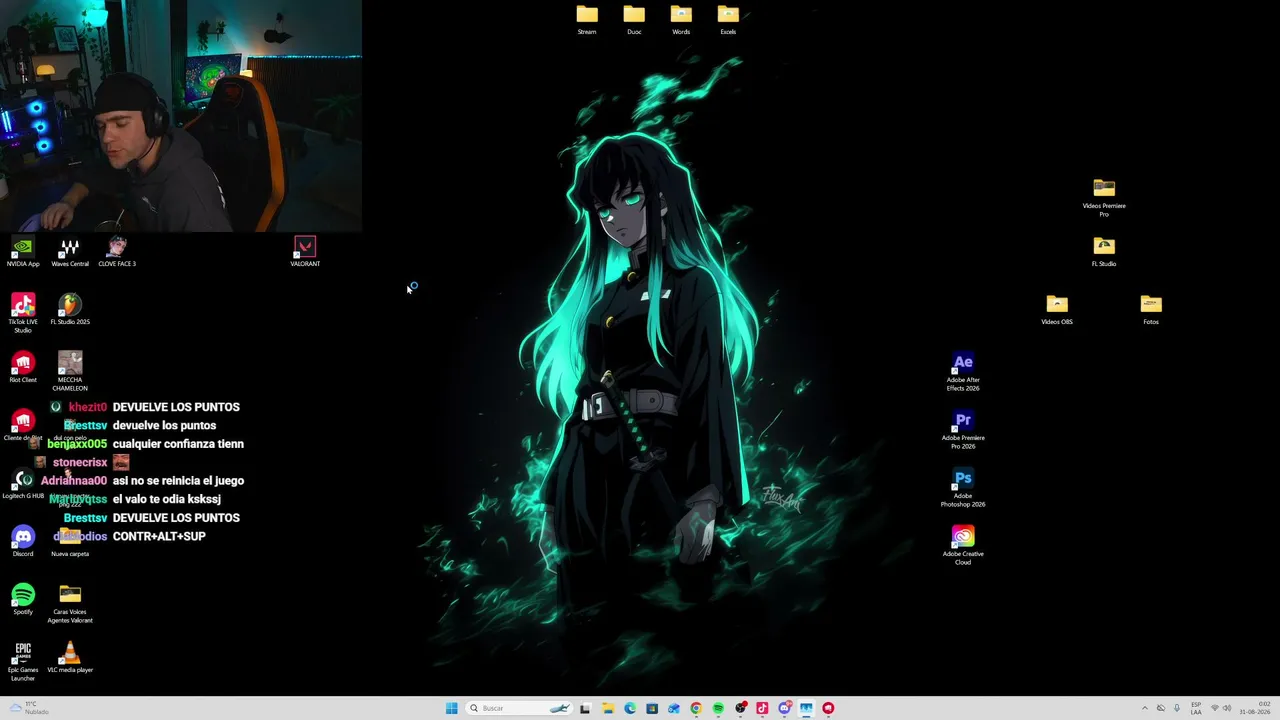Click the Buscar taskbar search box
Viewport: 1280px width, 720px height.
(x=520, y=708)
